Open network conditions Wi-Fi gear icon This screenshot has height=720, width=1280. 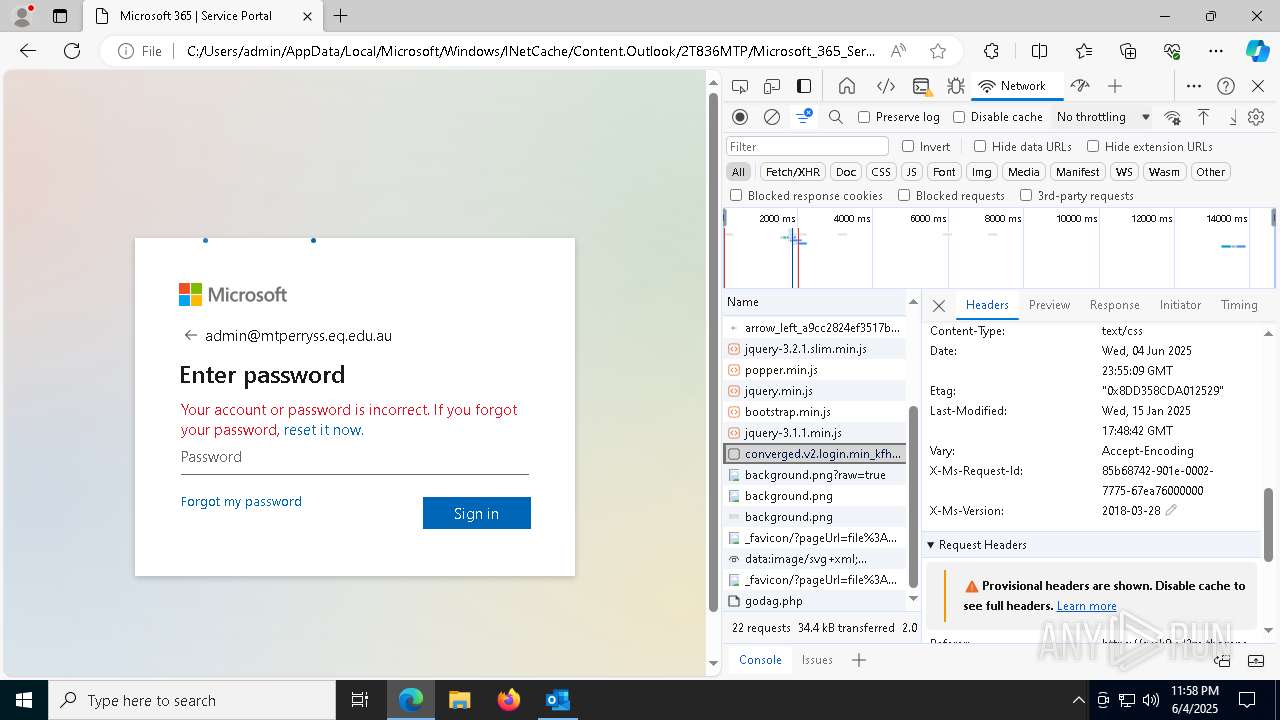click(x=1173, y=117)
